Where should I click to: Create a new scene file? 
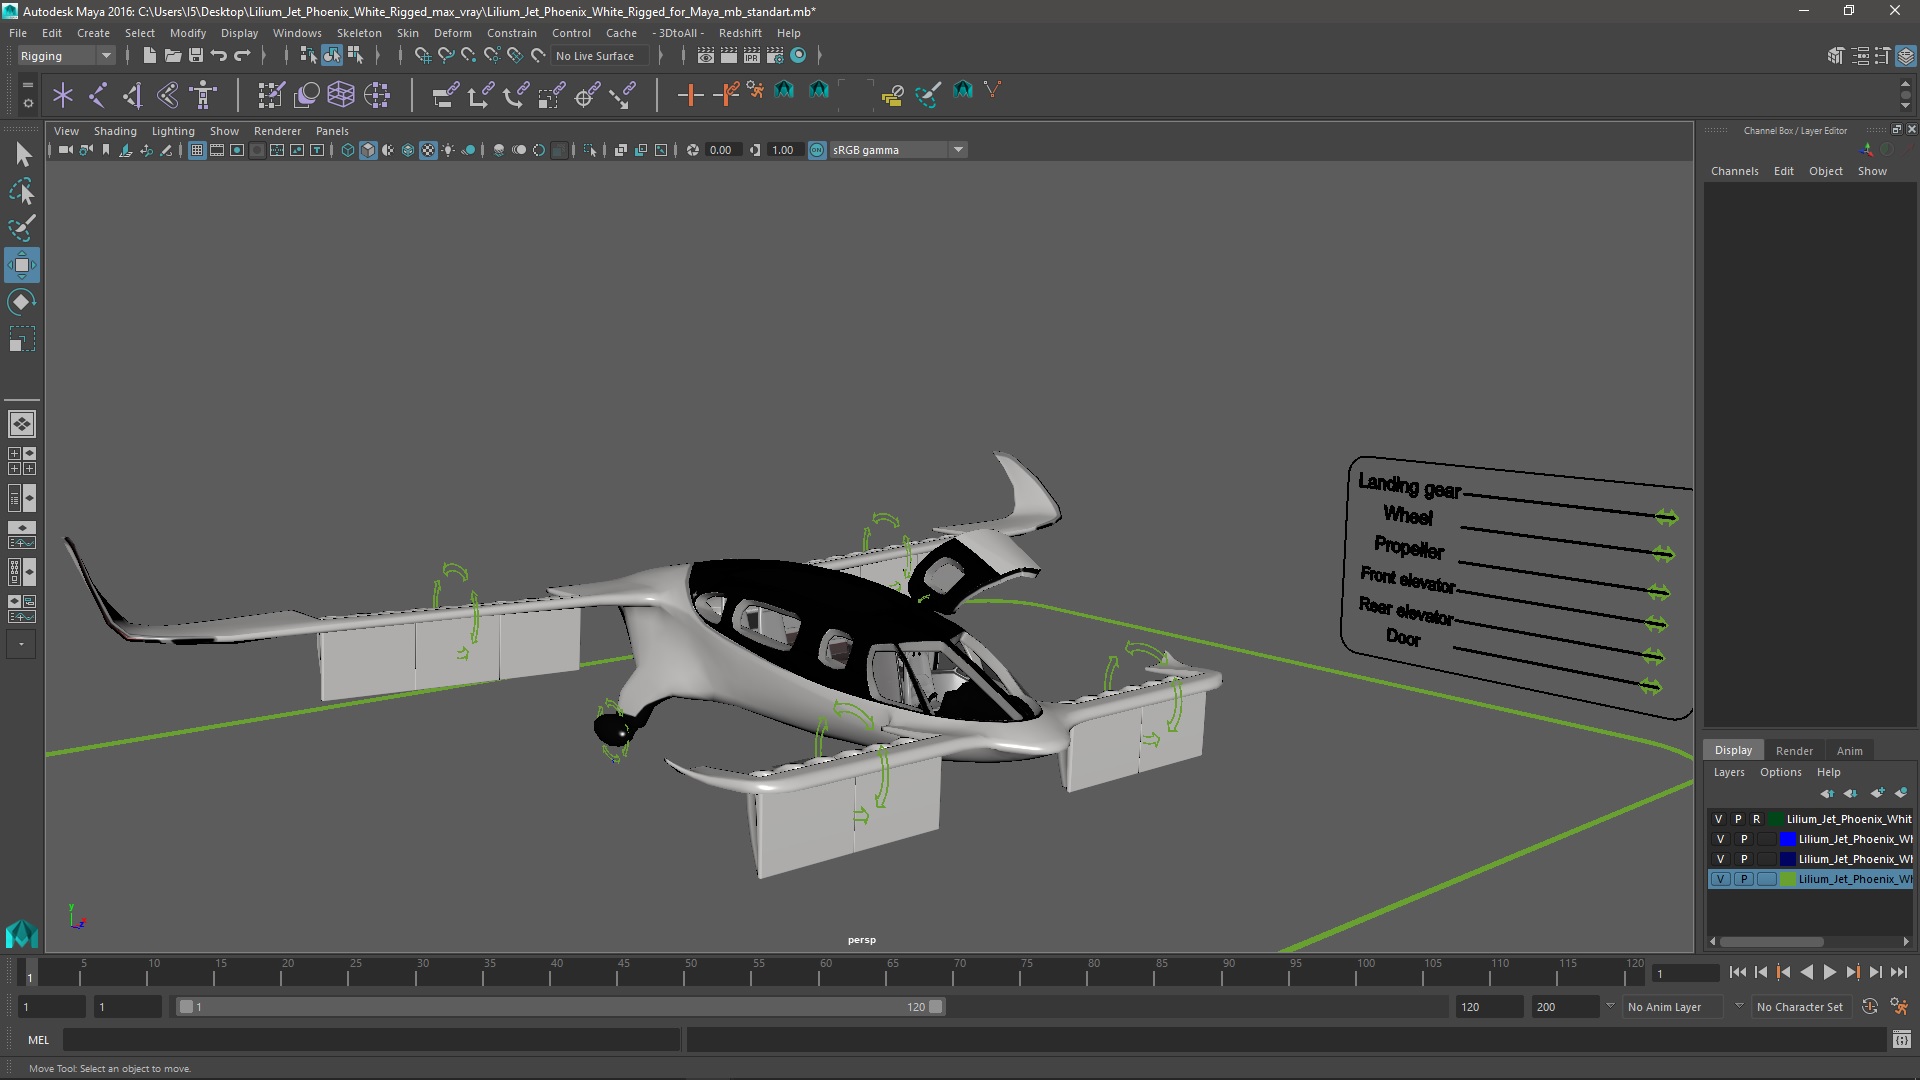coord(149,56)
